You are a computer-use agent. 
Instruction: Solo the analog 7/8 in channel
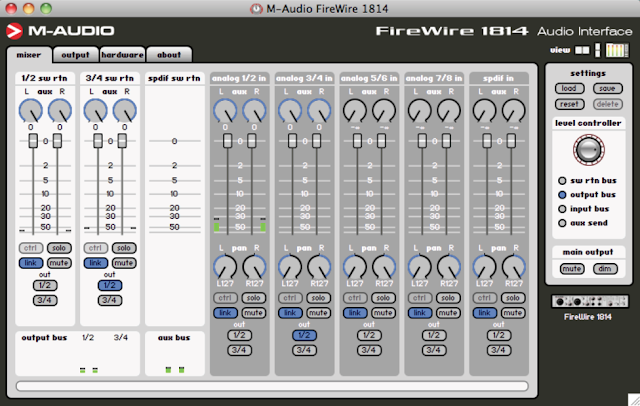click(x=448, y=298)
